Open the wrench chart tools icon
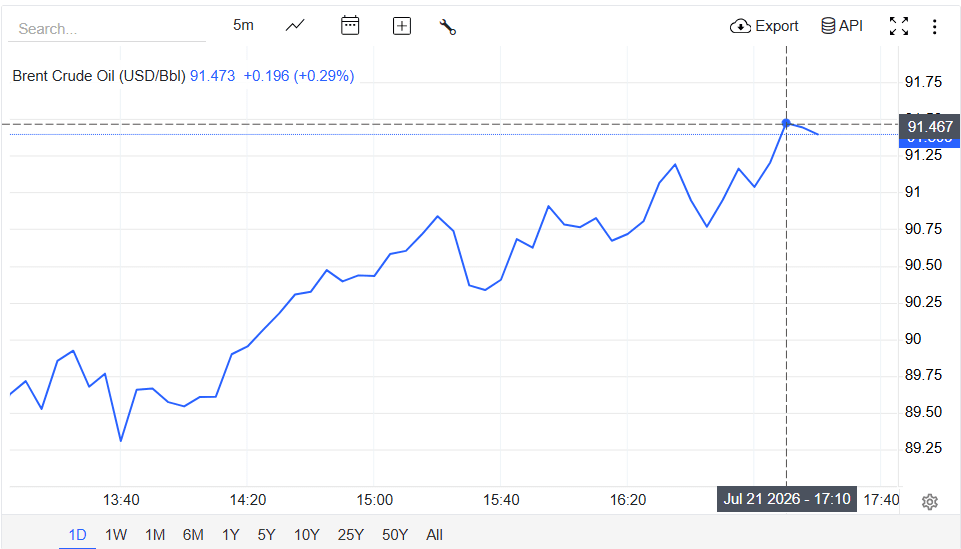The width and height of the screenshot is (961, 549). tap(448, 26)
